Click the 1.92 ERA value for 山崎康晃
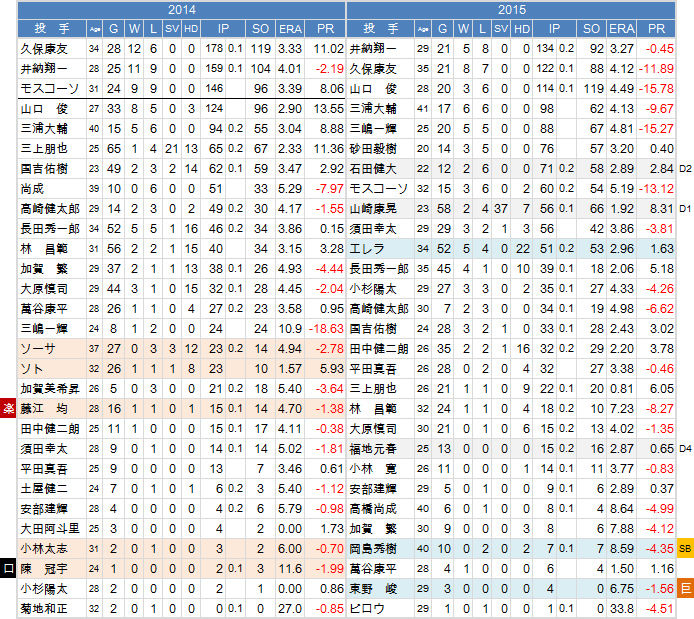694x619 pixels. click(x=621, y=208)
